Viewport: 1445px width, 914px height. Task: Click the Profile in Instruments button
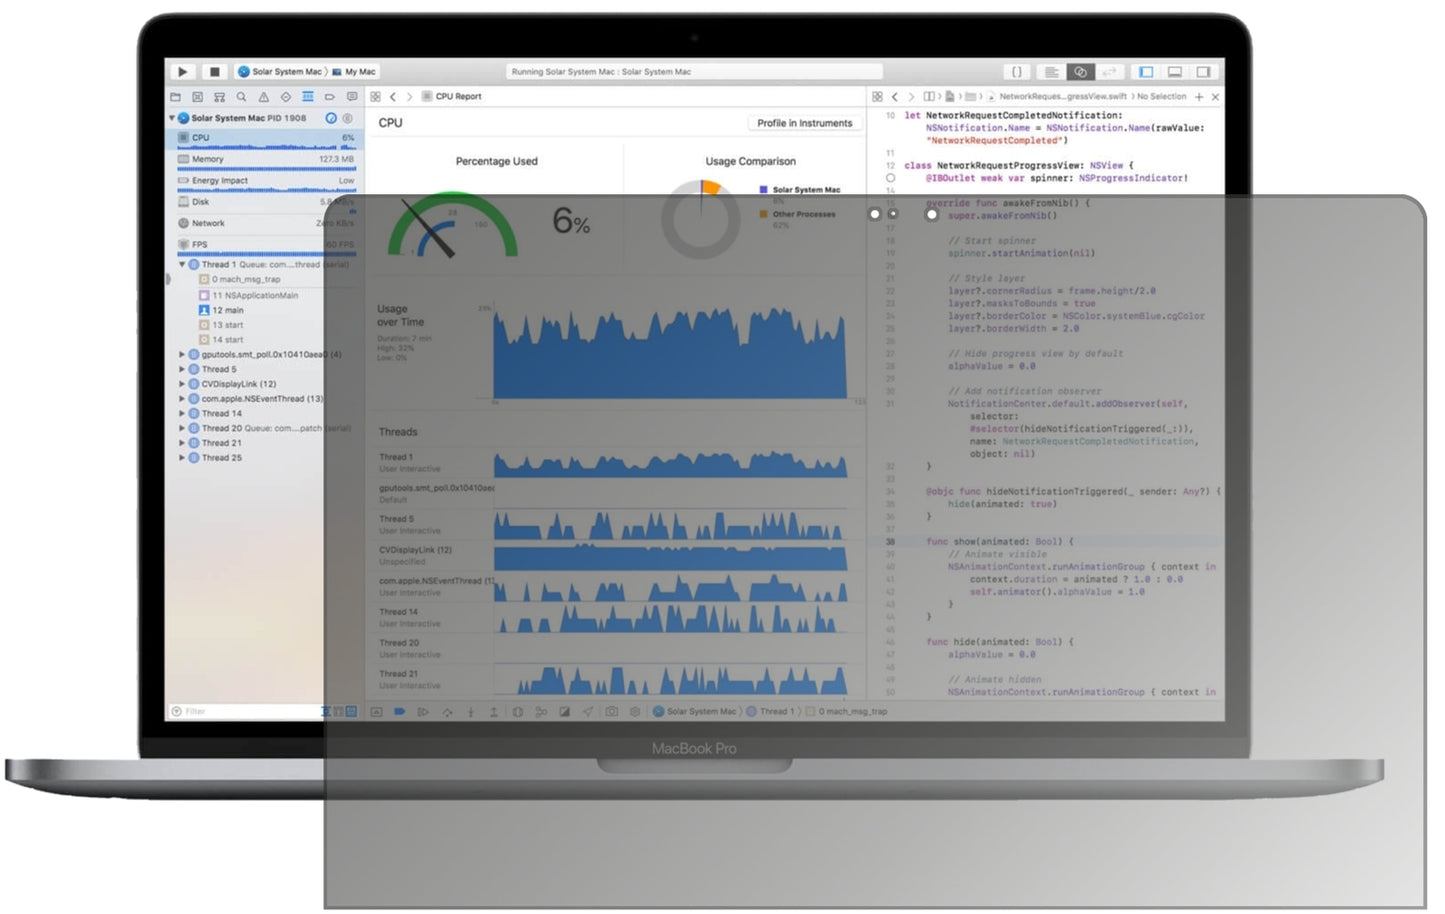coord(804,123)
